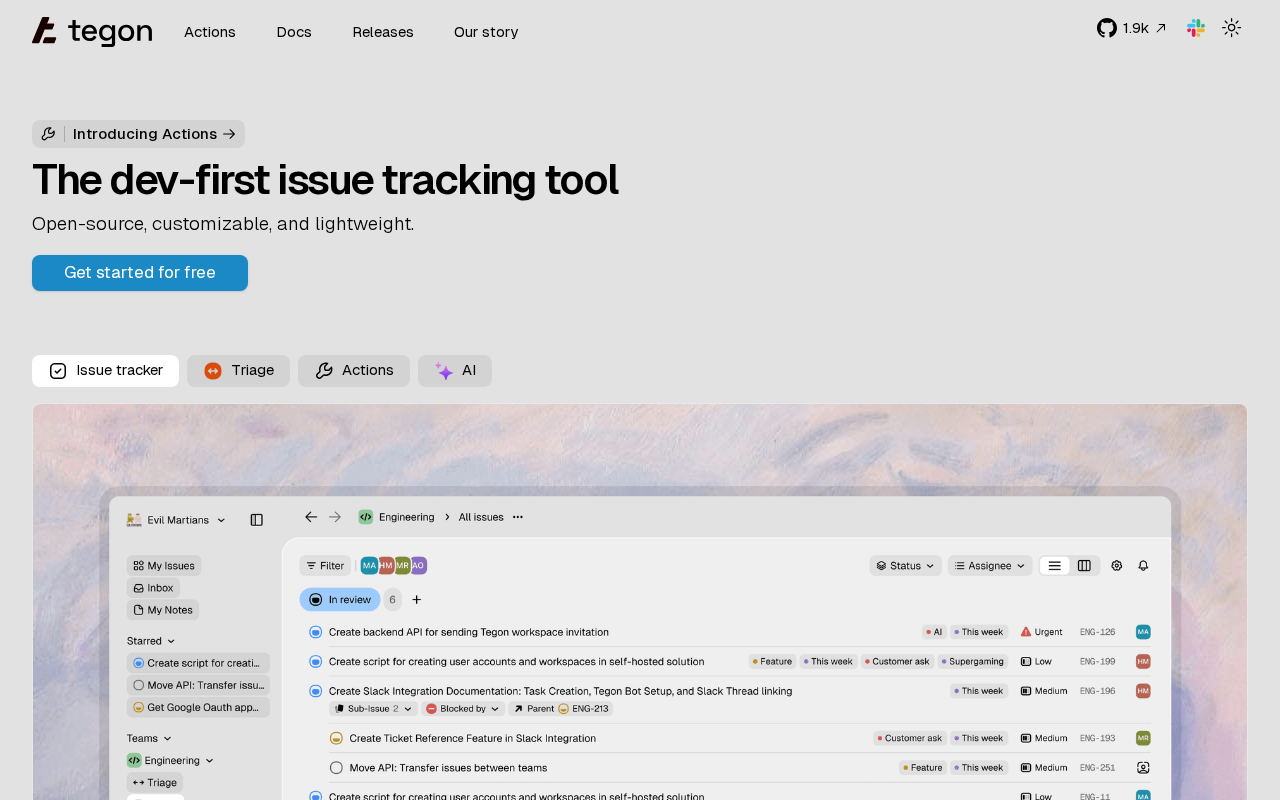Click the back arrow in the app header
The height and width of the screenshot is (800, 1280).
311,517
